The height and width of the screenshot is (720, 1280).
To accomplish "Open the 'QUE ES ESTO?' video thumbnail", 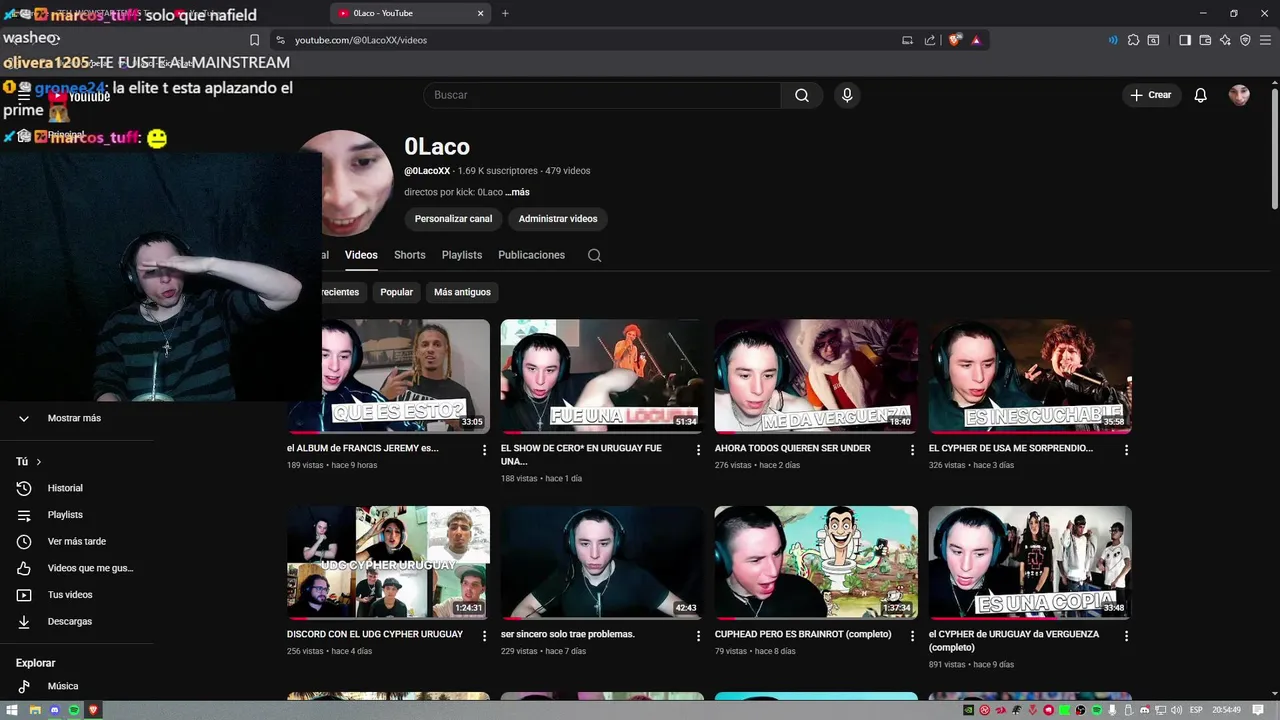I will [405, 376].
